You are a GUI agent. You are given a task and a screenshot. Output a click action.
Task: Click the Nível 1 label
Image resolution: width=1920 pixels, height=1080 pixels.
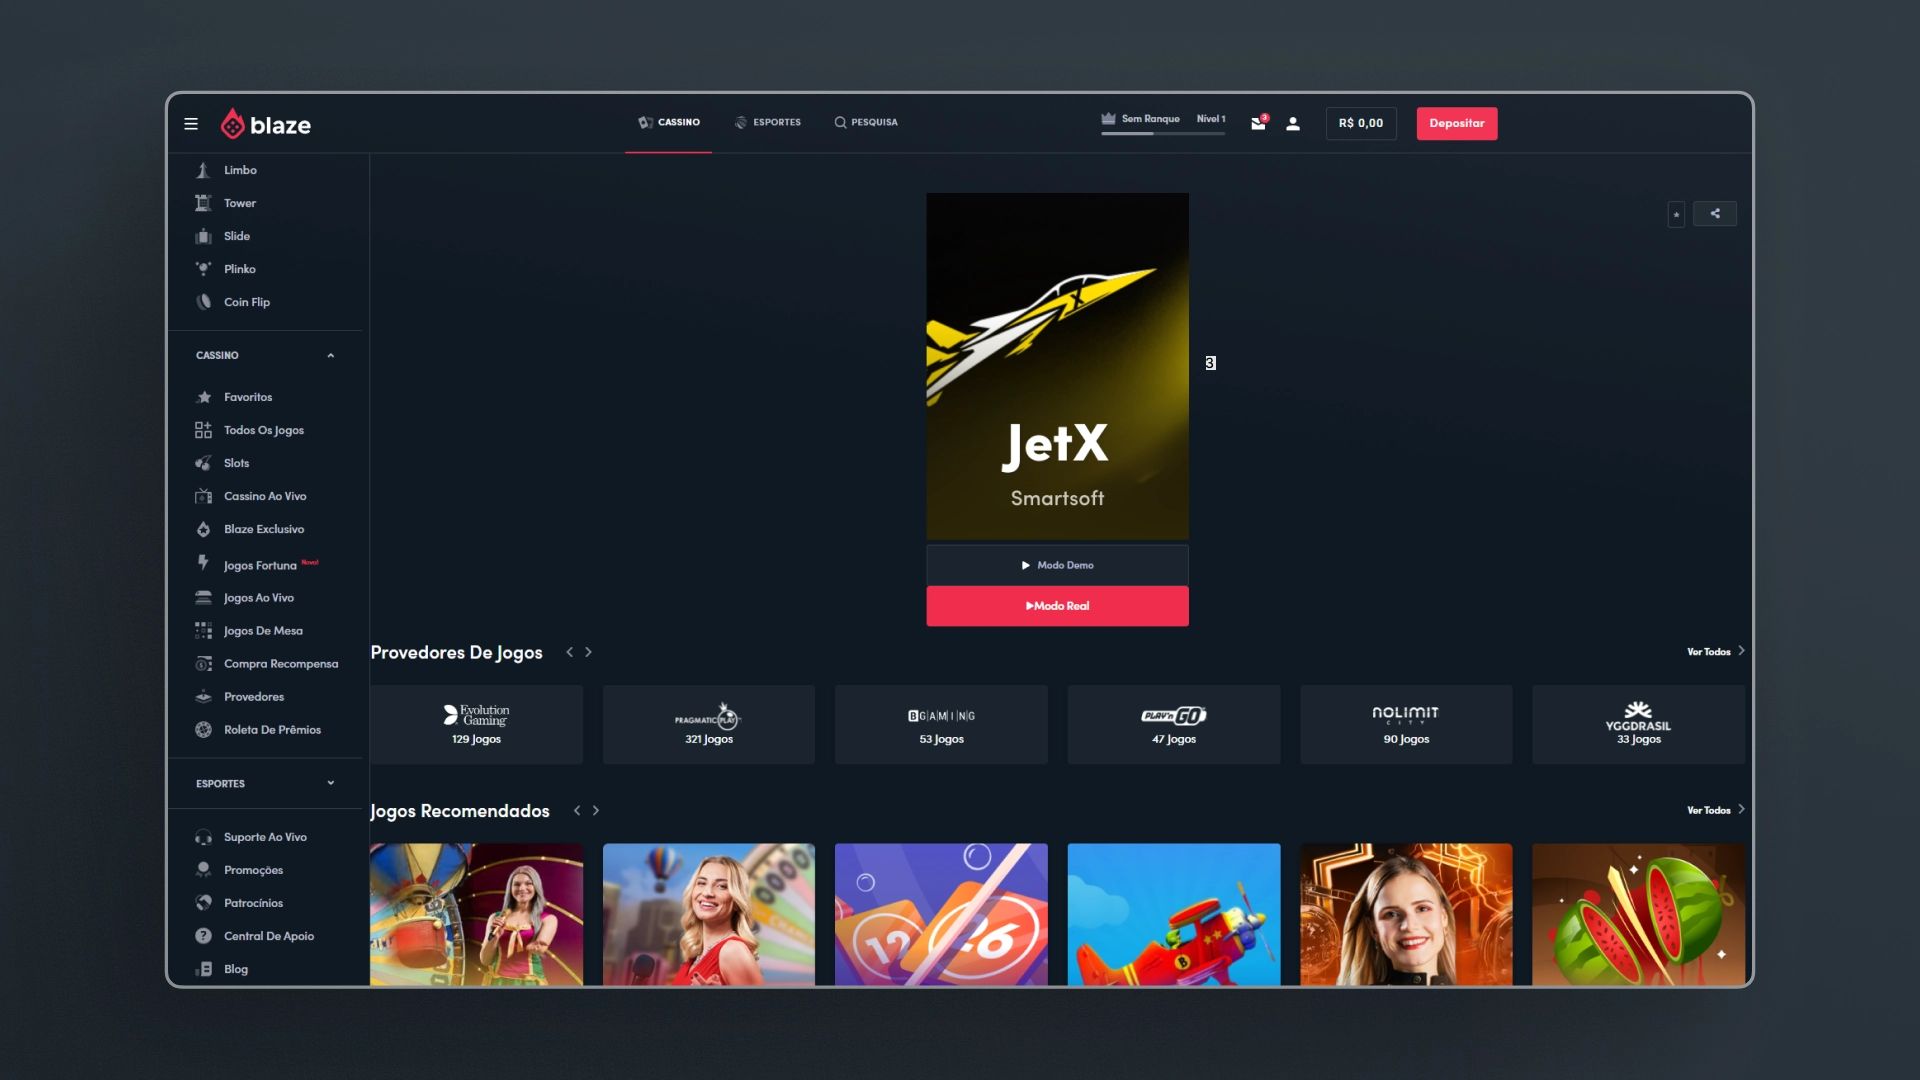click(x=1211, y=119)
